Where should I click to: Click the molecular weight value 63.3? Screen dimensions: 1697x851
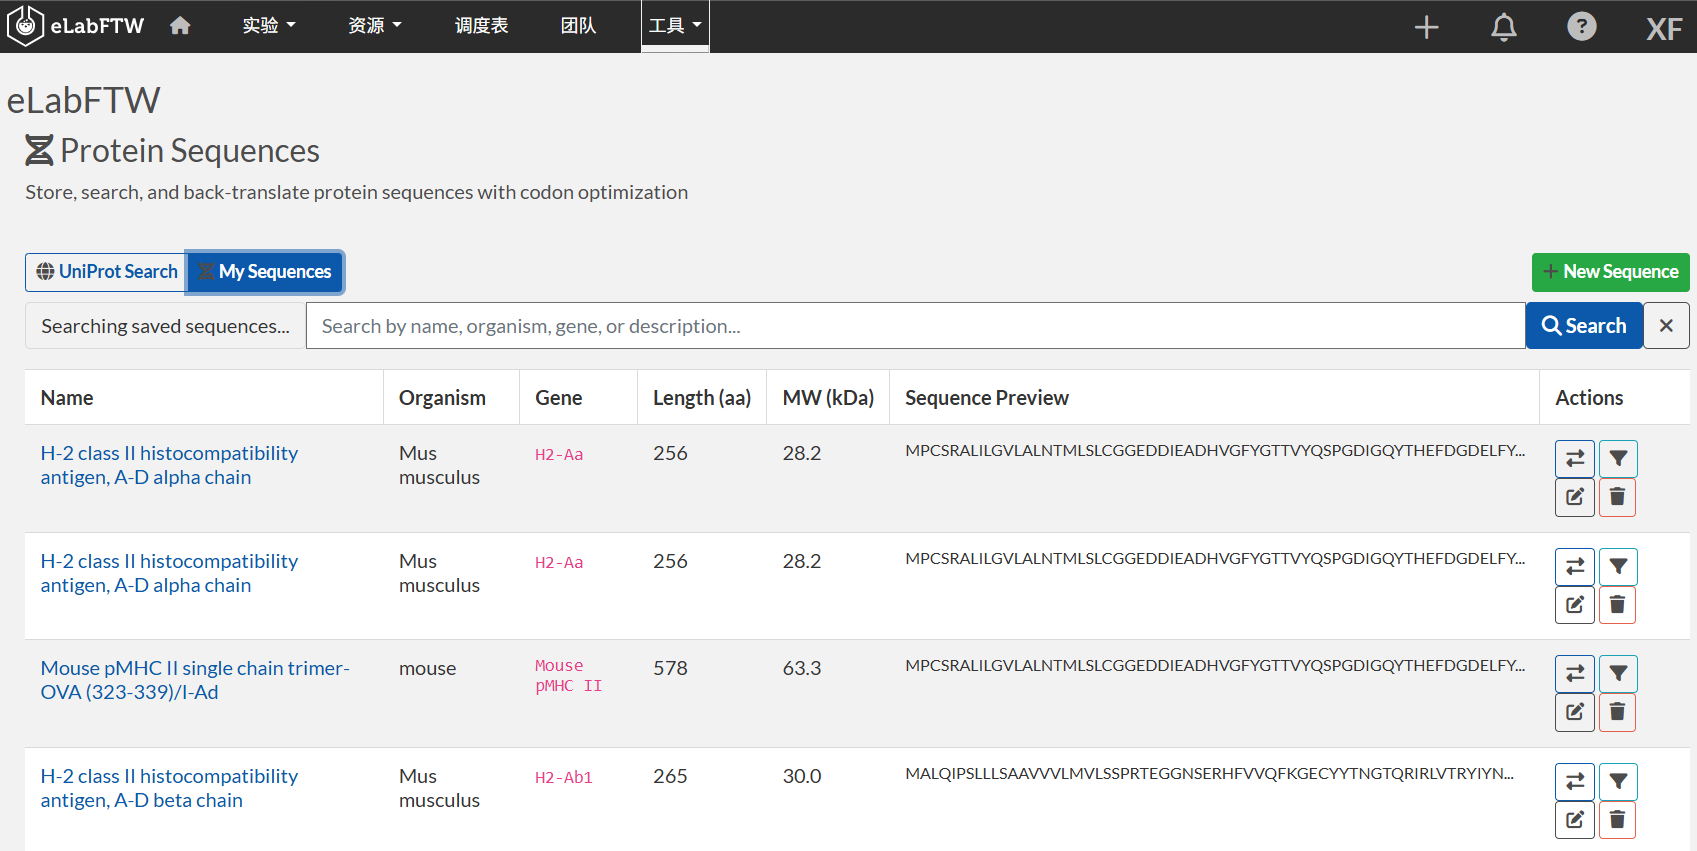point(802,668)
